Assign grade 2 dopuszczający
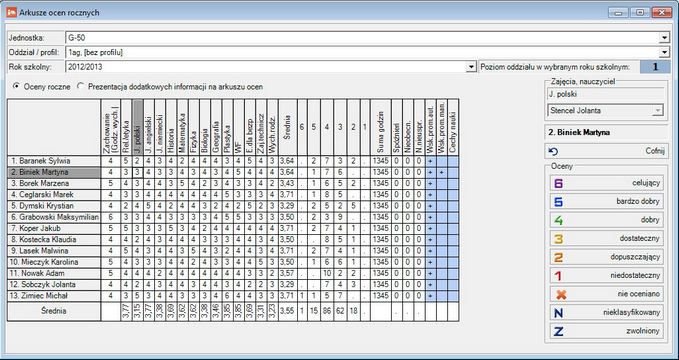The image size is (679, 360). (606, 257)
